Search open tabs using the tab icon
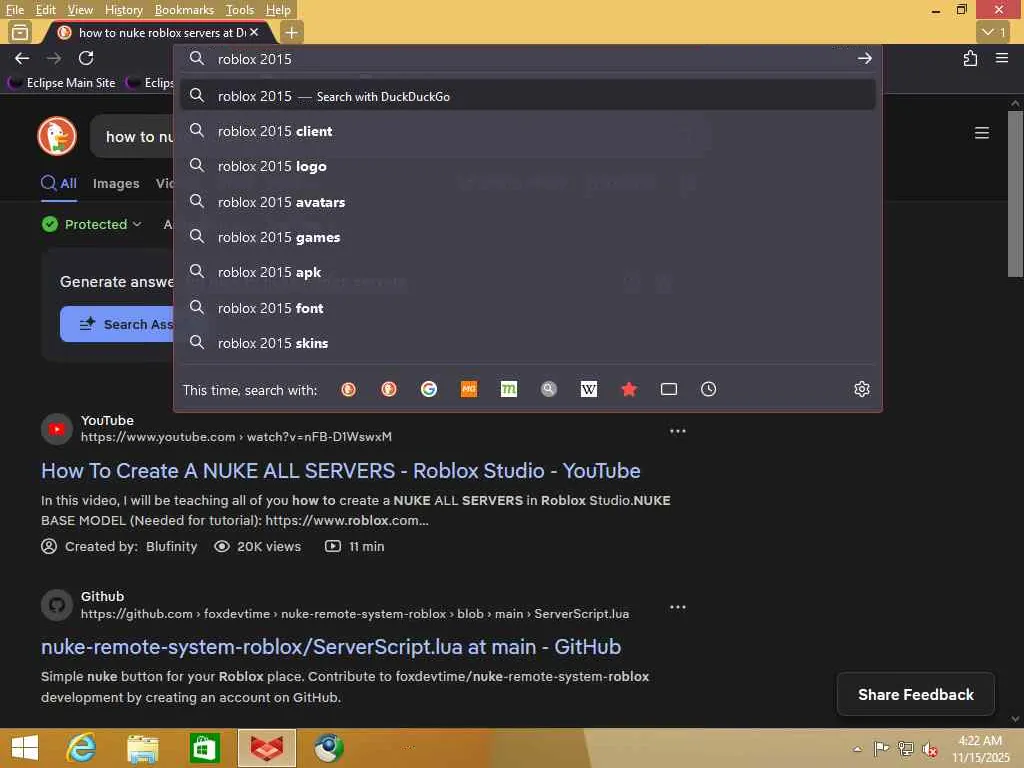1024x768 pixels. point(669,389)
